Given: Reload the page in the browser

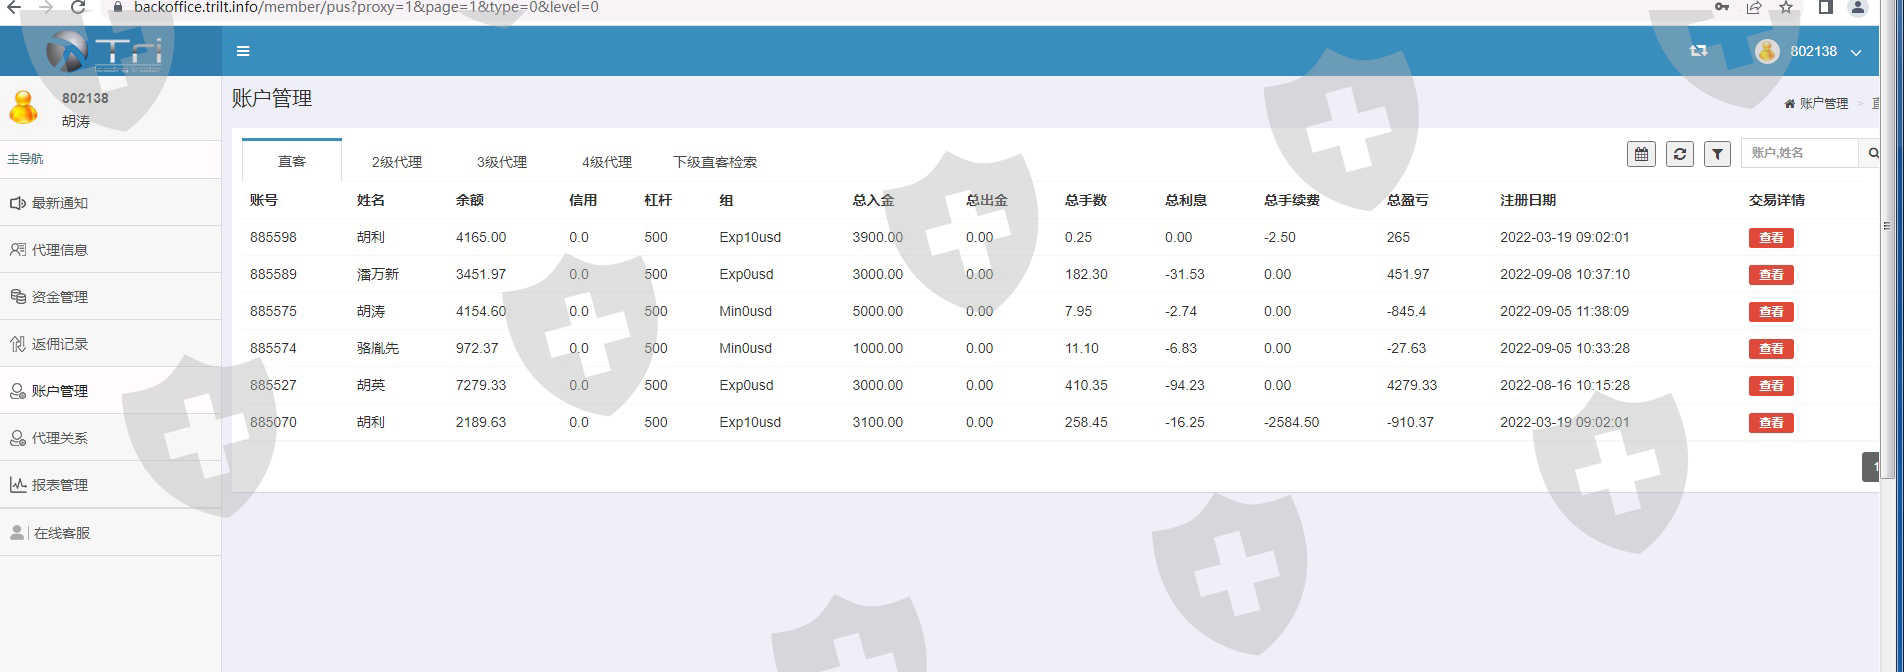Looking at the screenshot, I should (78, 7).
